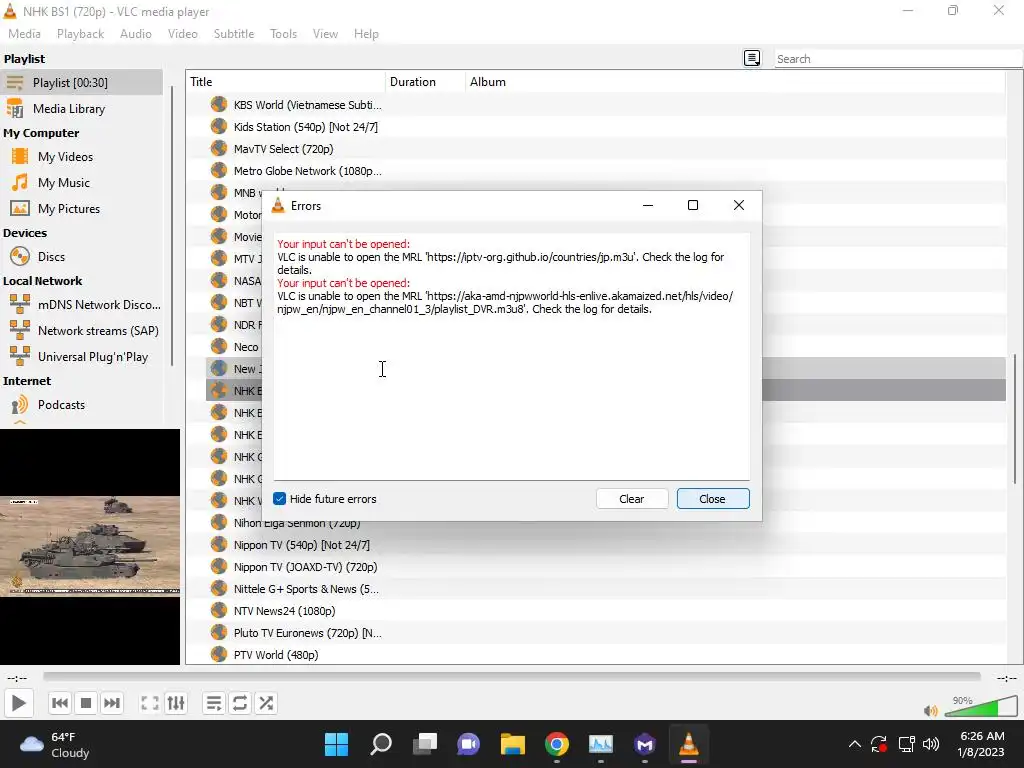
Task: Open Windows Start menu
Action: point(336,744)
